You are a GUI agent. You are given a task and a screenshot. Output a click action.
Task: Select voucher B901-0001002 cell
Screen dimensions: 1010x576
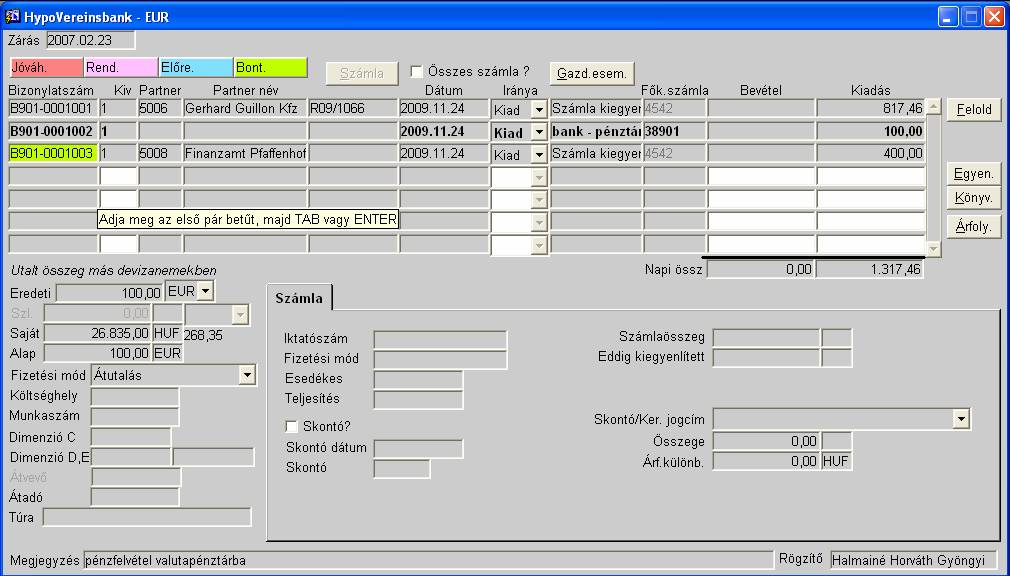point(53,131)
